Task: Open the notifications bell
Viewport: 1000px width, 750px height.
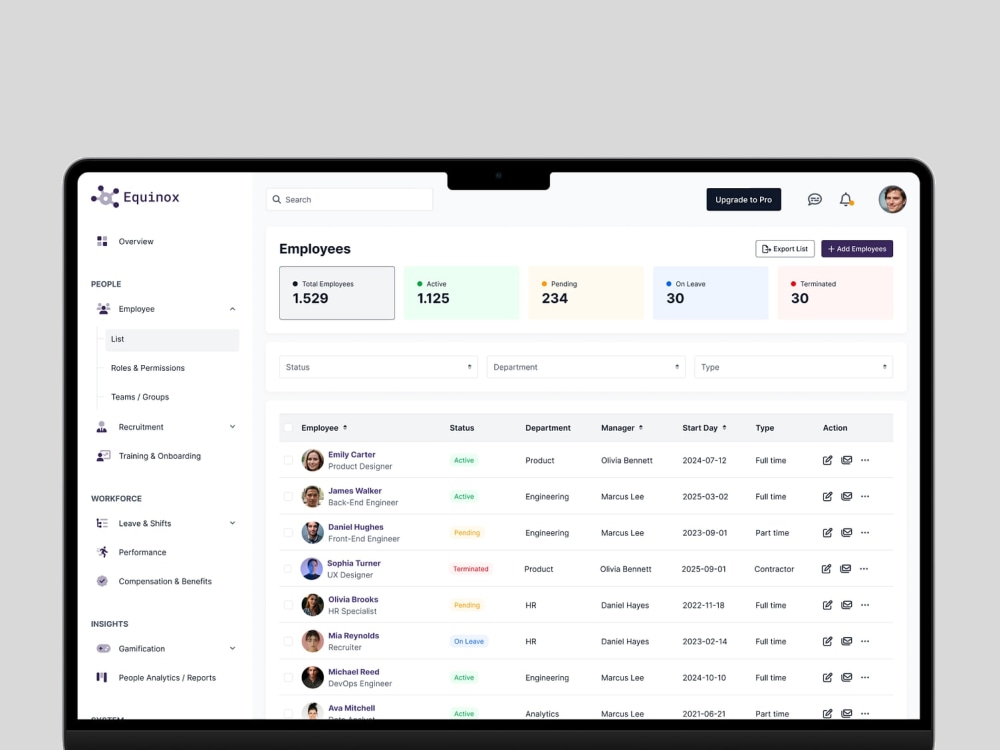Action: [846, 200]
